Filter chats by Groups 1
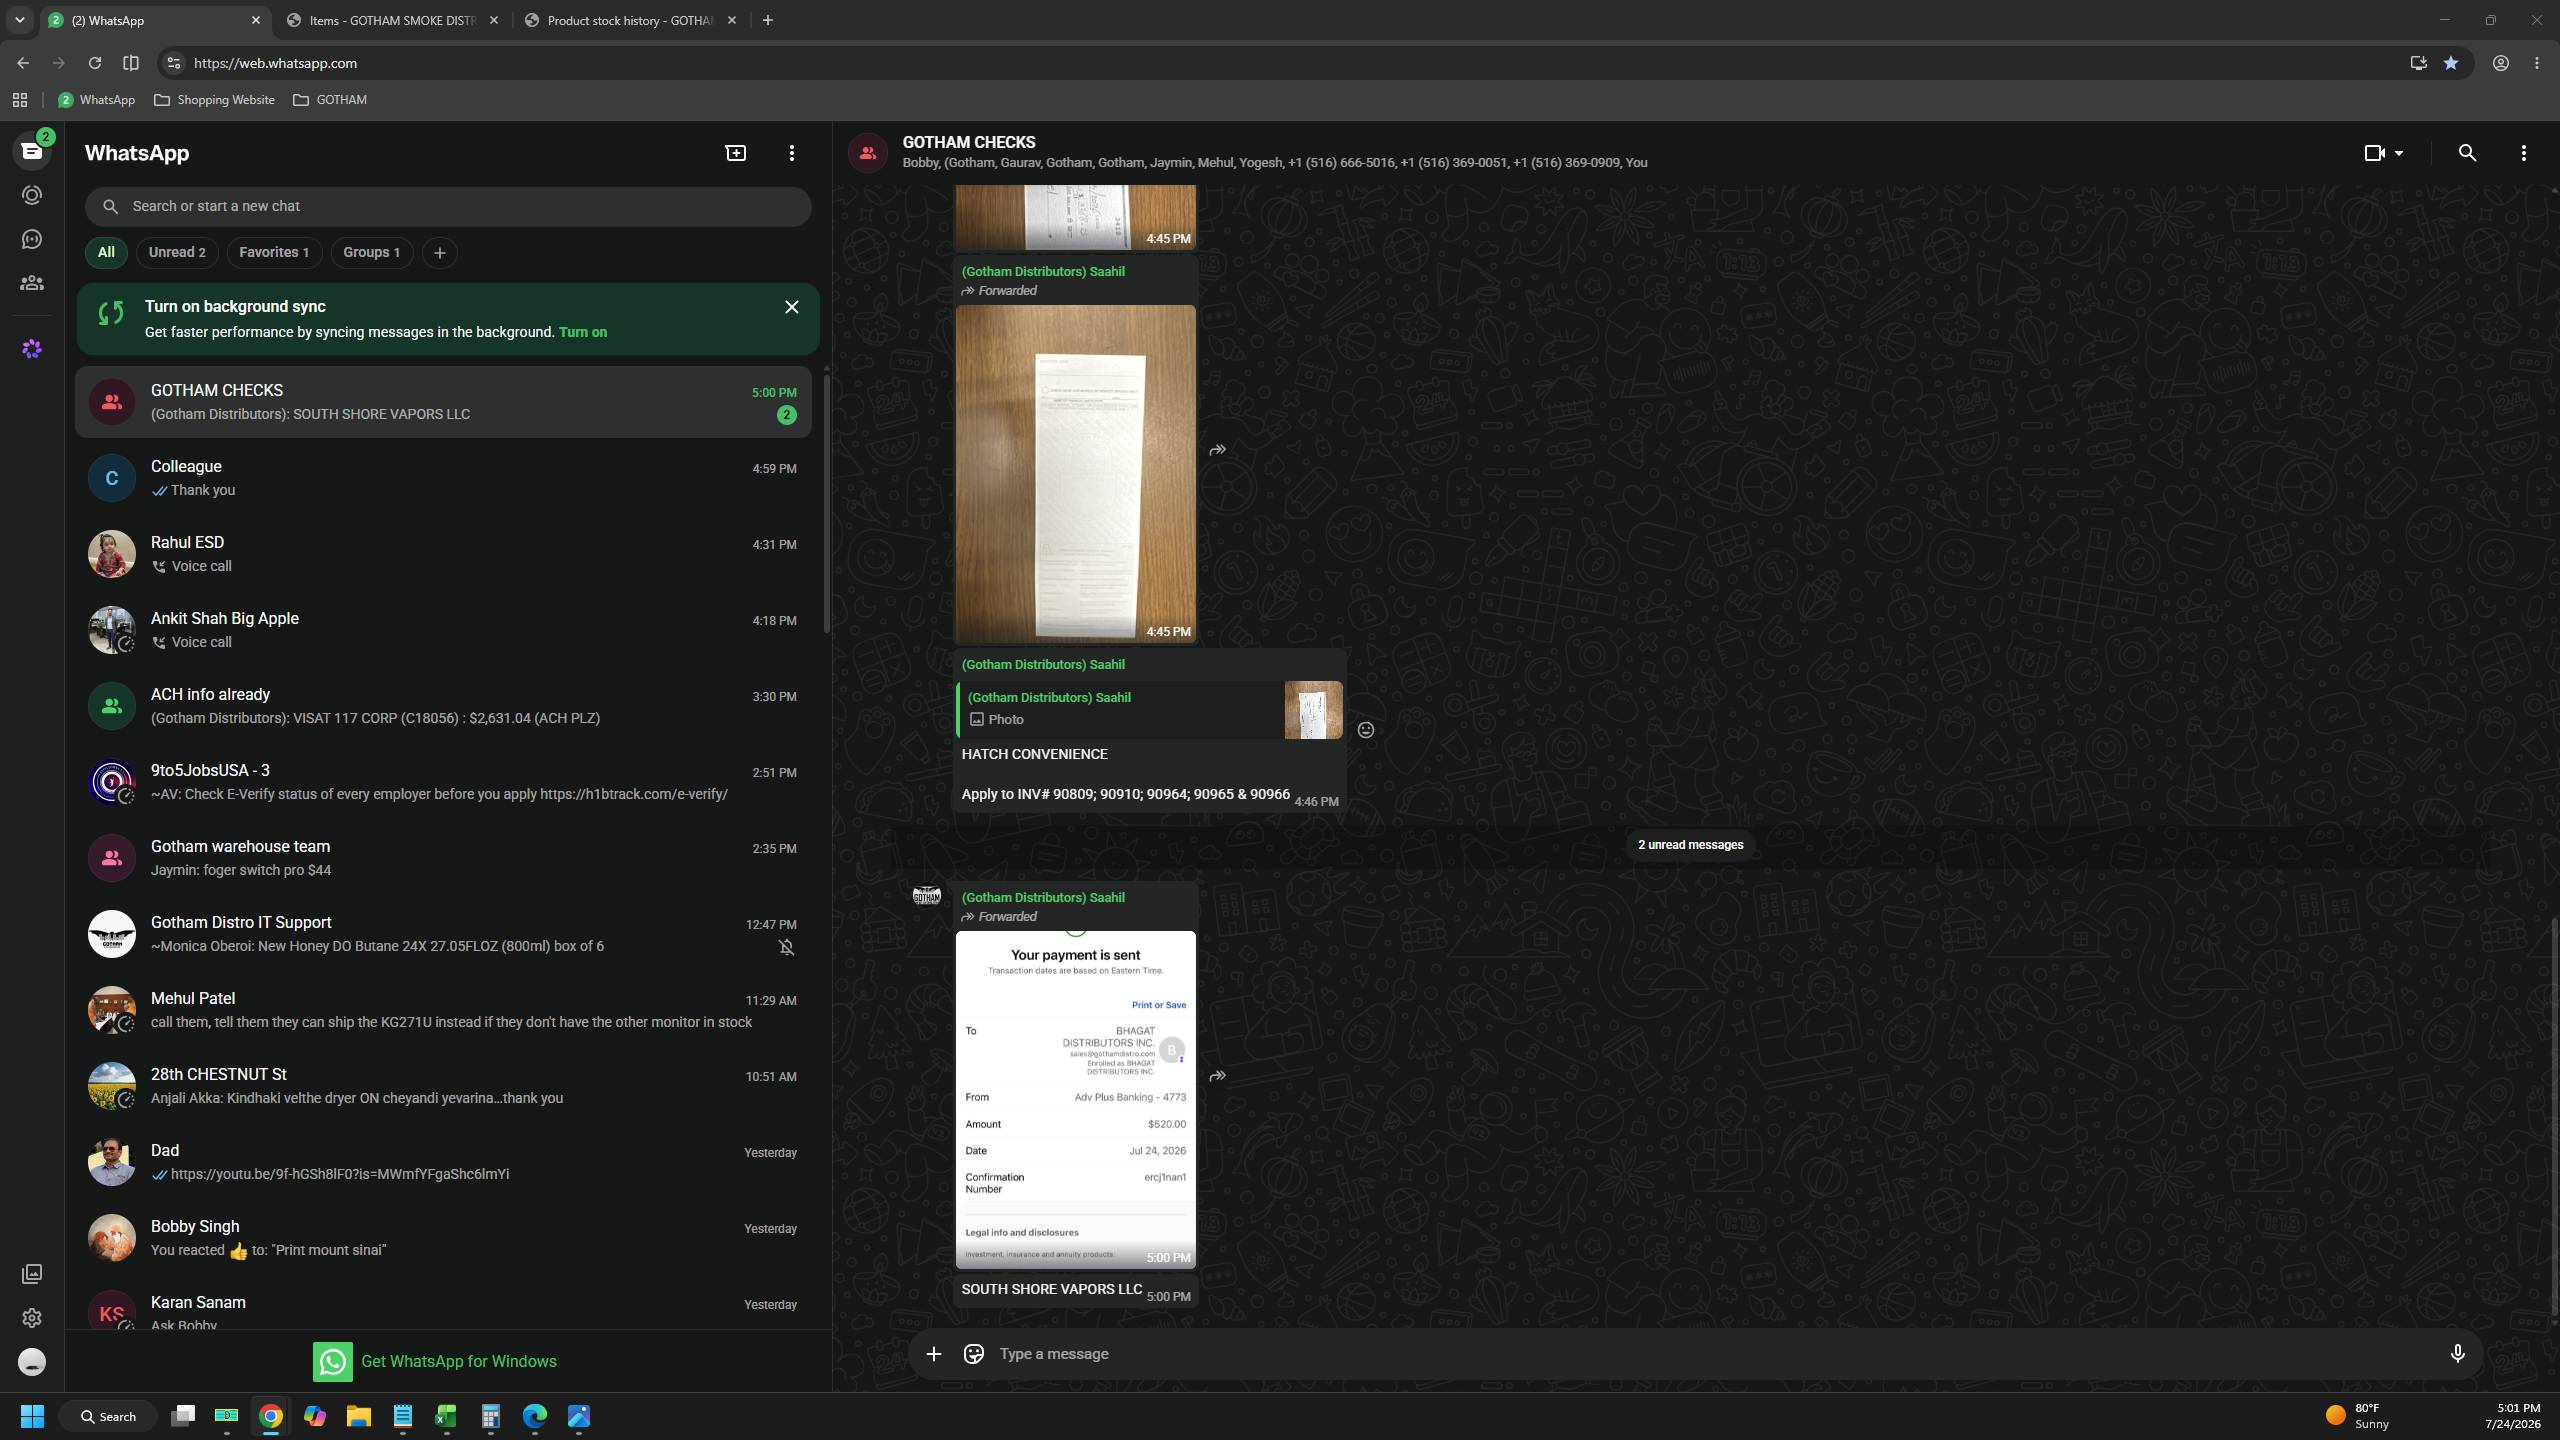This screenshot has height=1440, width=2560. point(371,252)
